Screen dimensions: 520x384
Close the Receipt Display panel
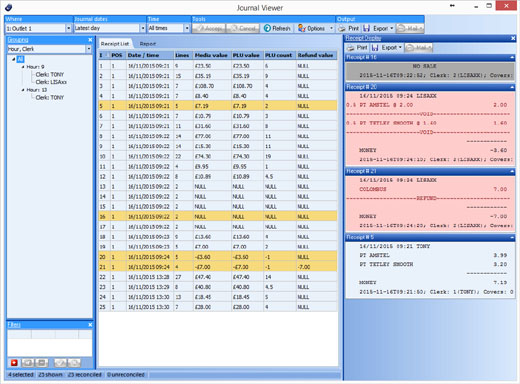[x=513, y=38]
